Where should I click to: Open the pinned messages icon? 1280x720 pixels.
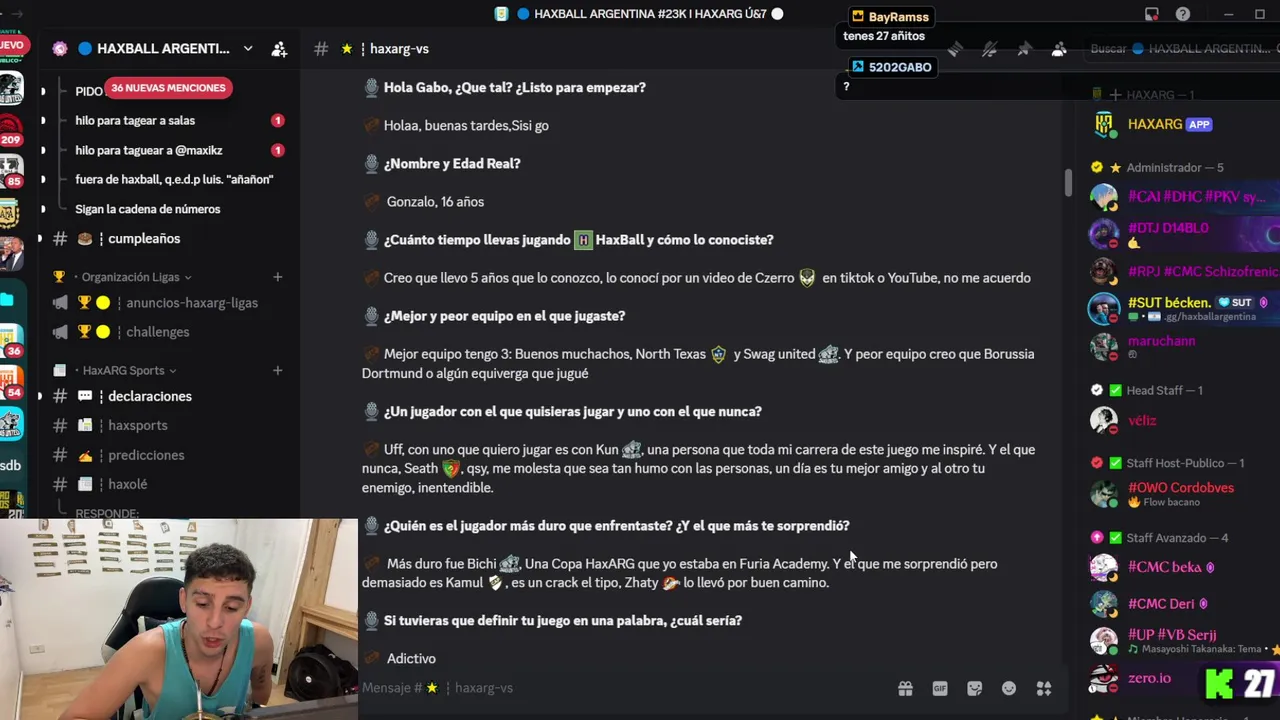click(1024, 49)
